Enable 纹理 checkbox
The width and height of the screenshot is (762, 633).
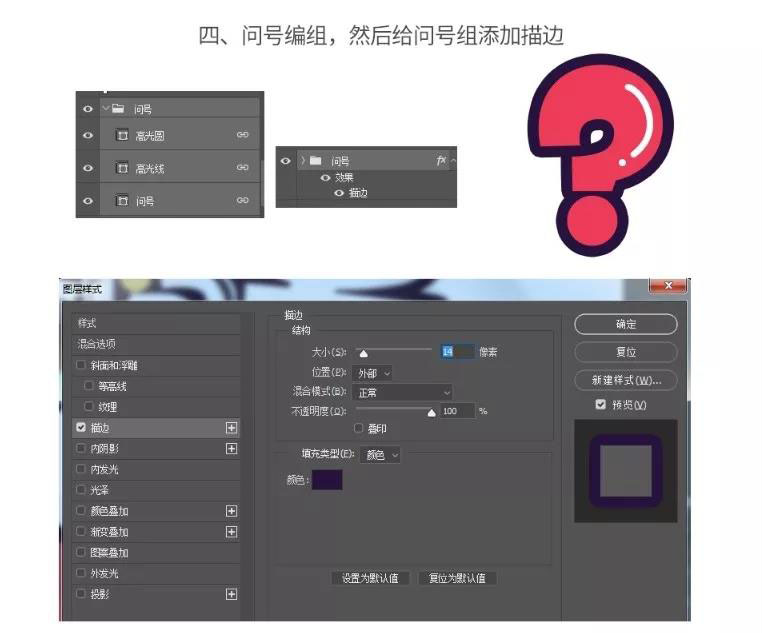pos(88,406)
